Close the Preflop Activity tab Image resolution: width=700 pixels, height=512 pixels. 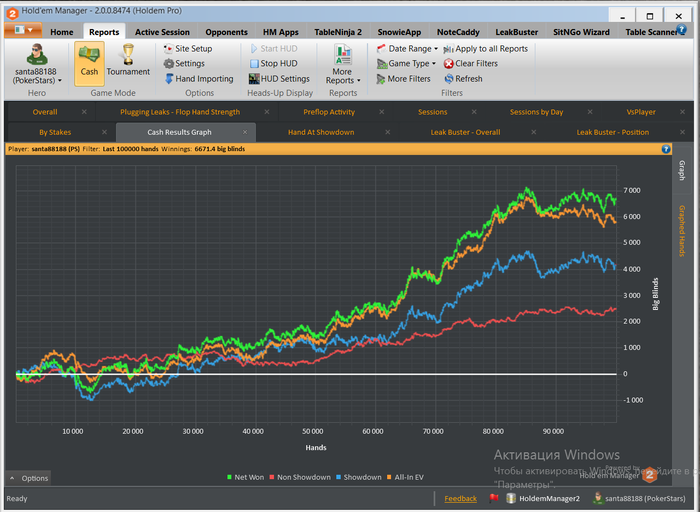[x=382, y=112]
